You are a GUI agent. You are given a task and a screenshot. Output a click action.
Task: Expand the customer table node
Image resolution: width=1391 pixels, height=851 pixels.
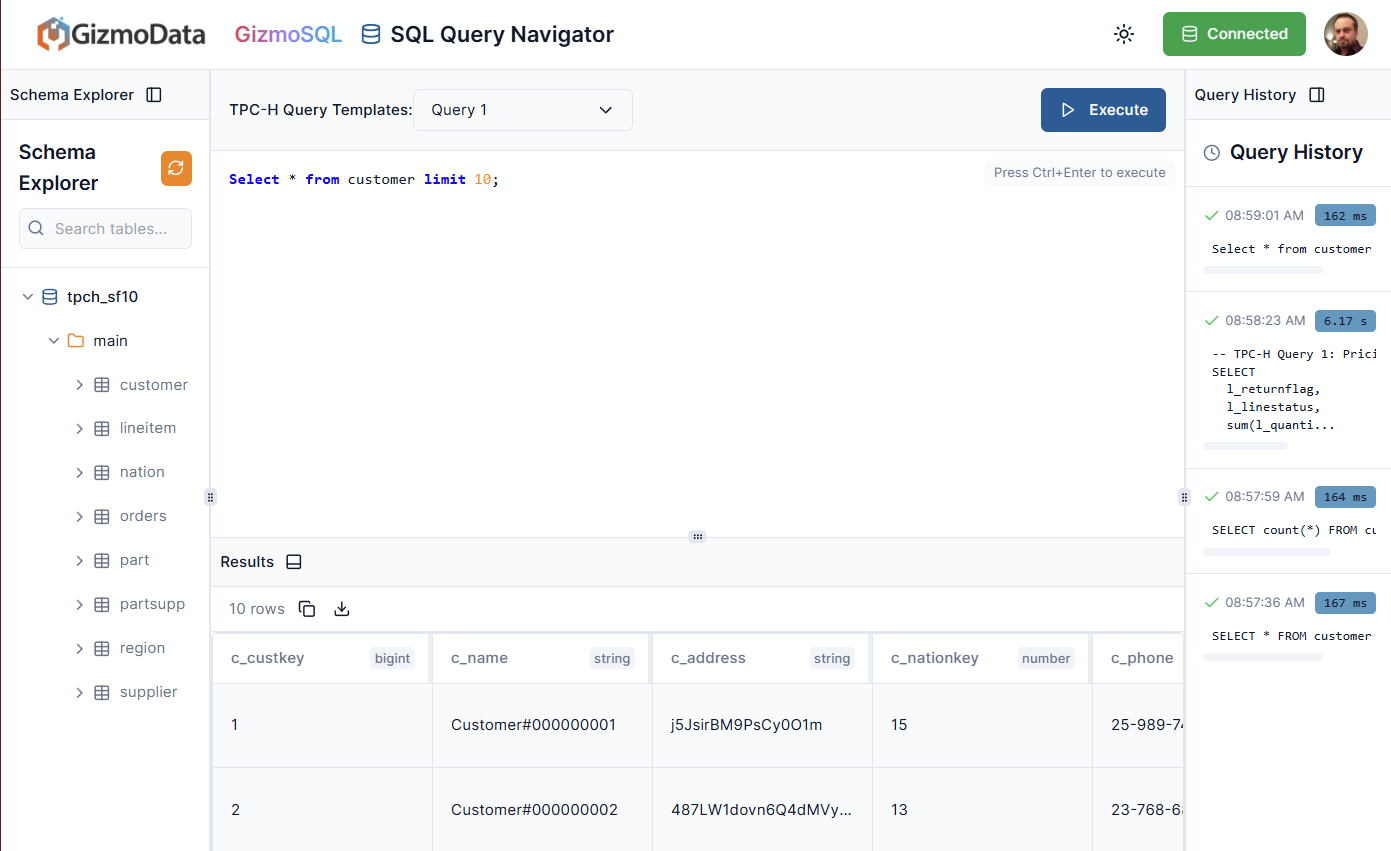[x=80, y=384]
